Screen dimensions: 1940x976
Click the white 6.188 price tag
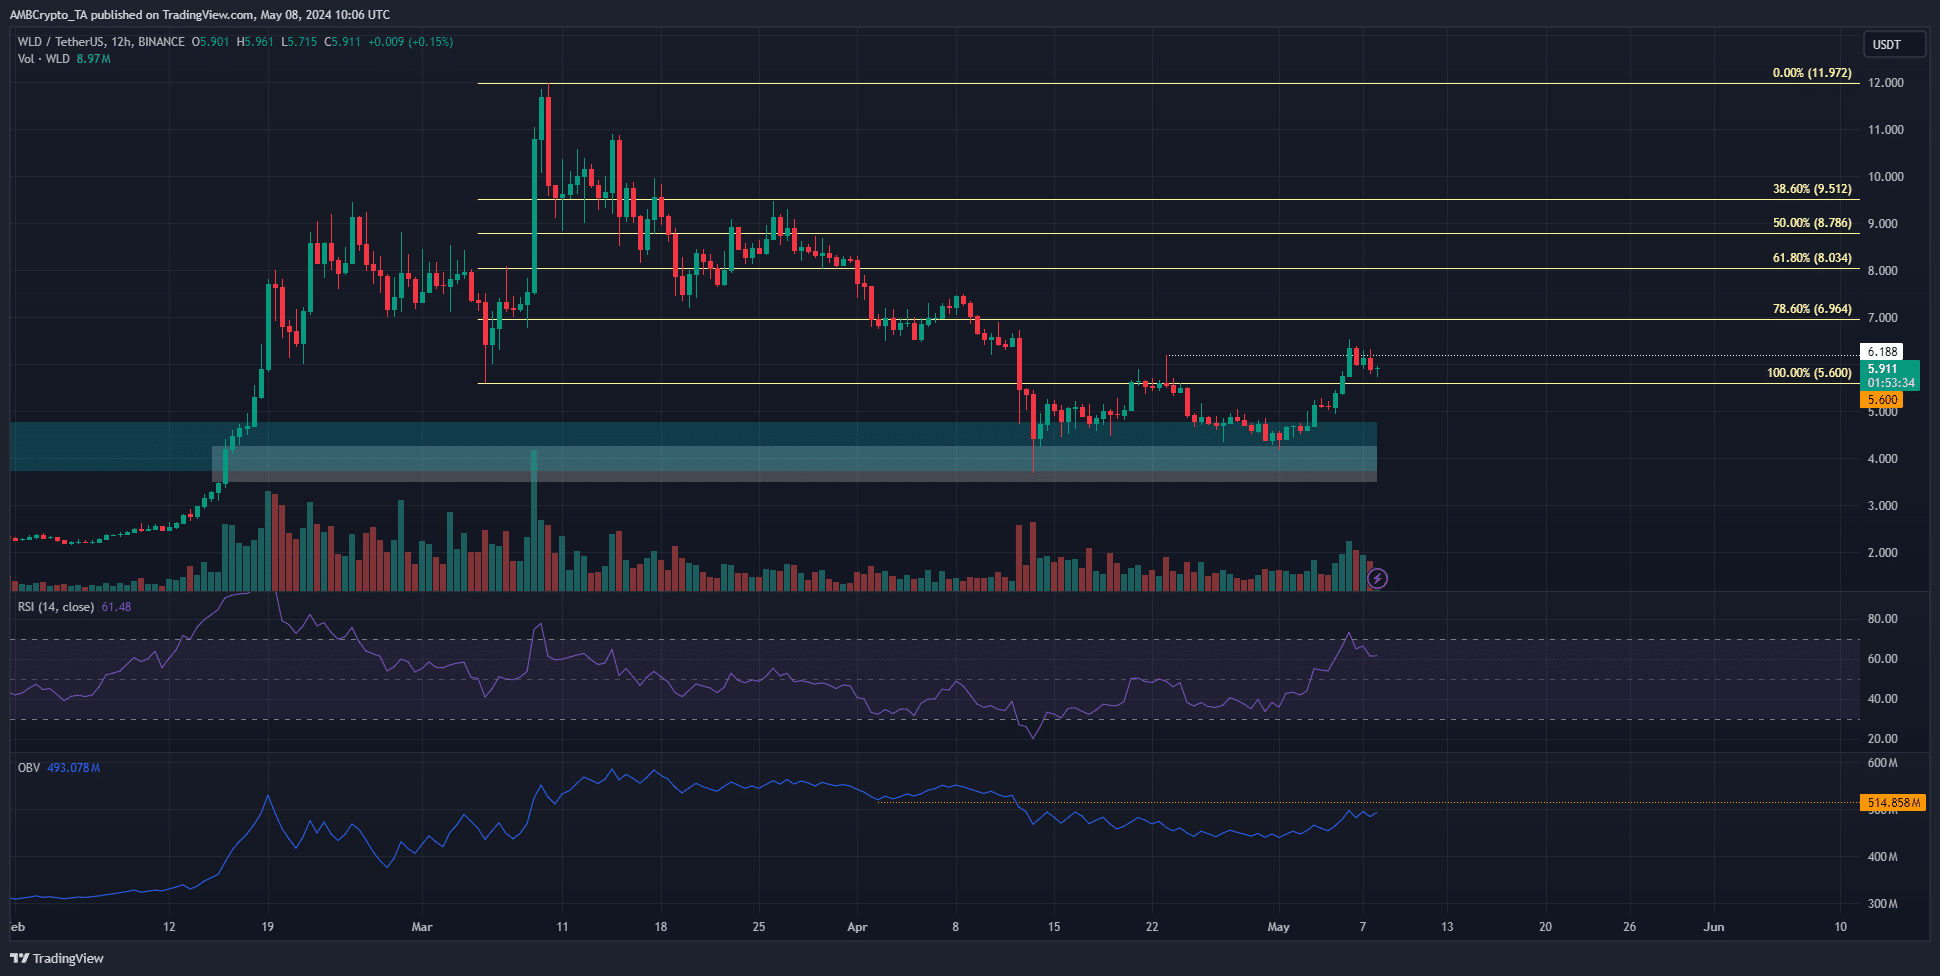click(x=1882, y=352)
